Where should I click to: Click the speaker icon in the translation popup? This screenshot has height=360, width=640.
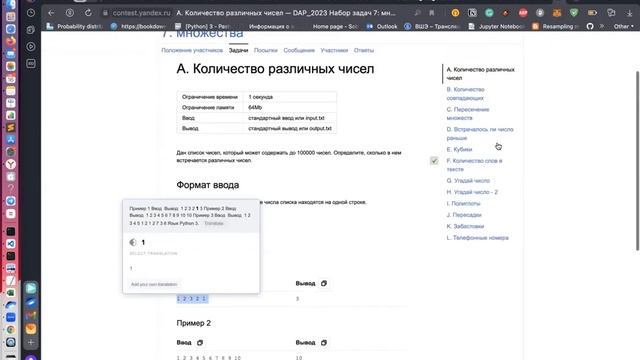pyautogui.click(x=133, y=242)
